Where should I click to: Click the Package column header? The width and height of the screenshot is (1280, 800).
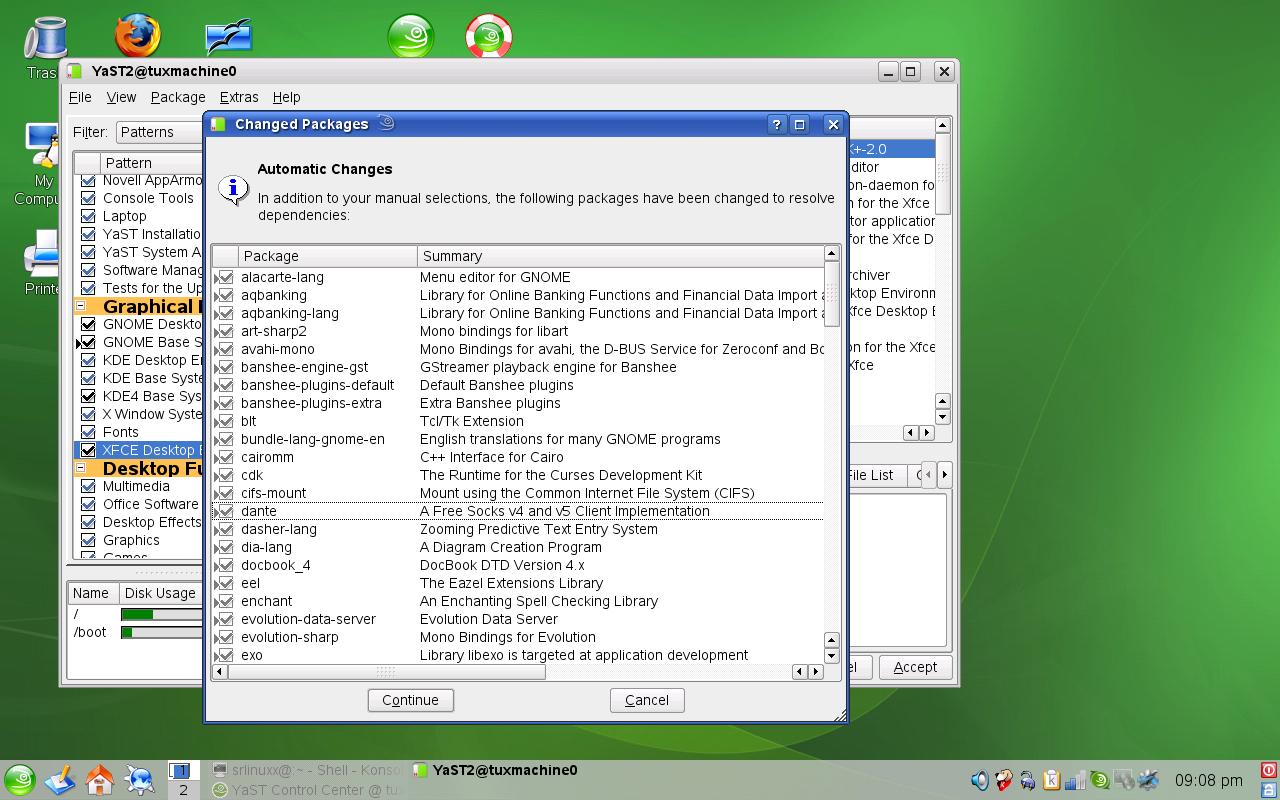point(327,256)
